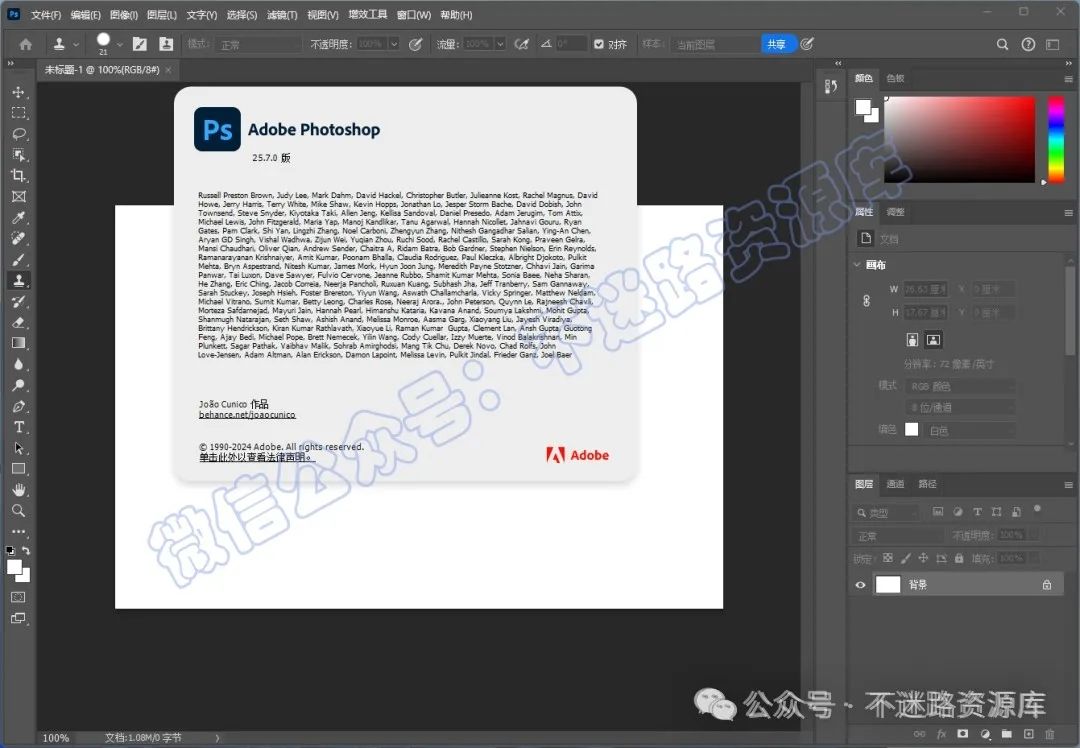
Task: Swap foreground and background colors arrow
Action: tap(26, 550)
